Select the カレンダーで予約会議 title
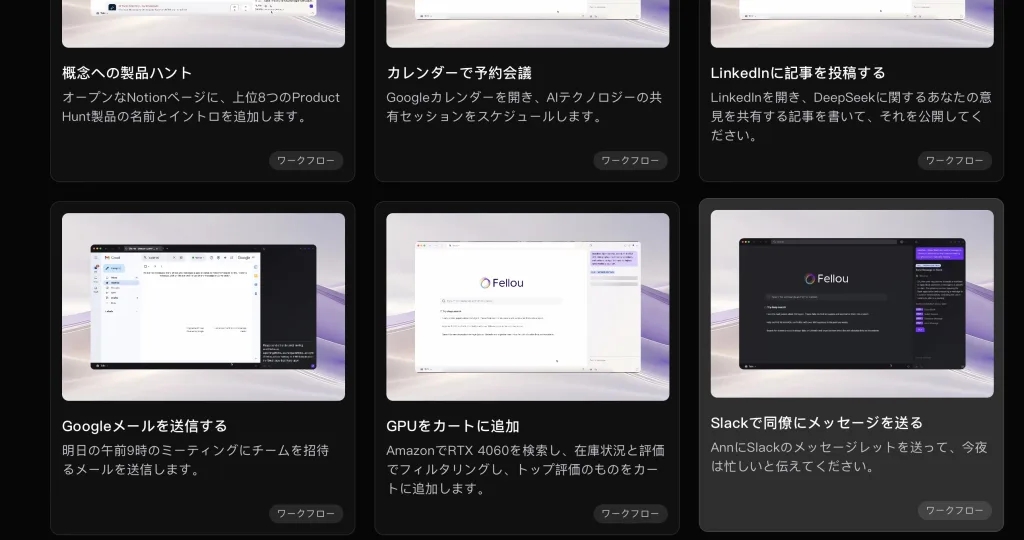This screenshot has width=1024, height=540. pyautogui.click(x=458, y=72)
